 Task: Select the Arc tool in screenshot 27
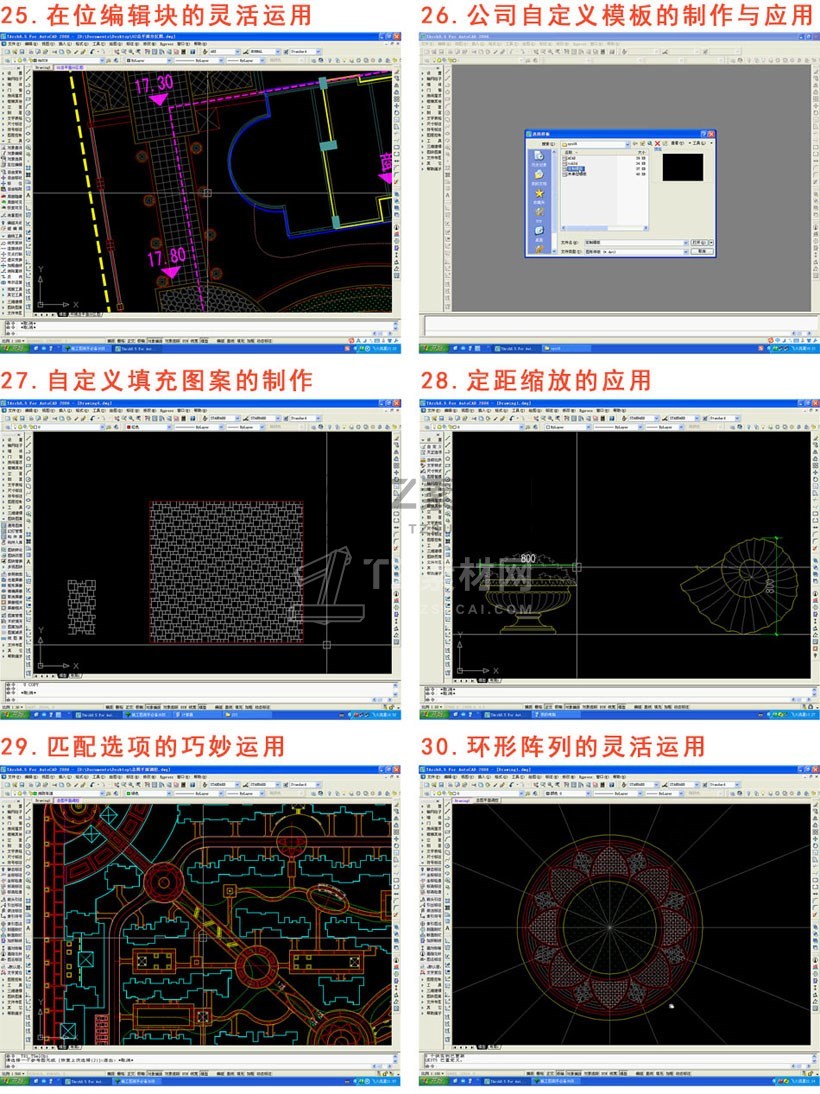tap(28, 472)
